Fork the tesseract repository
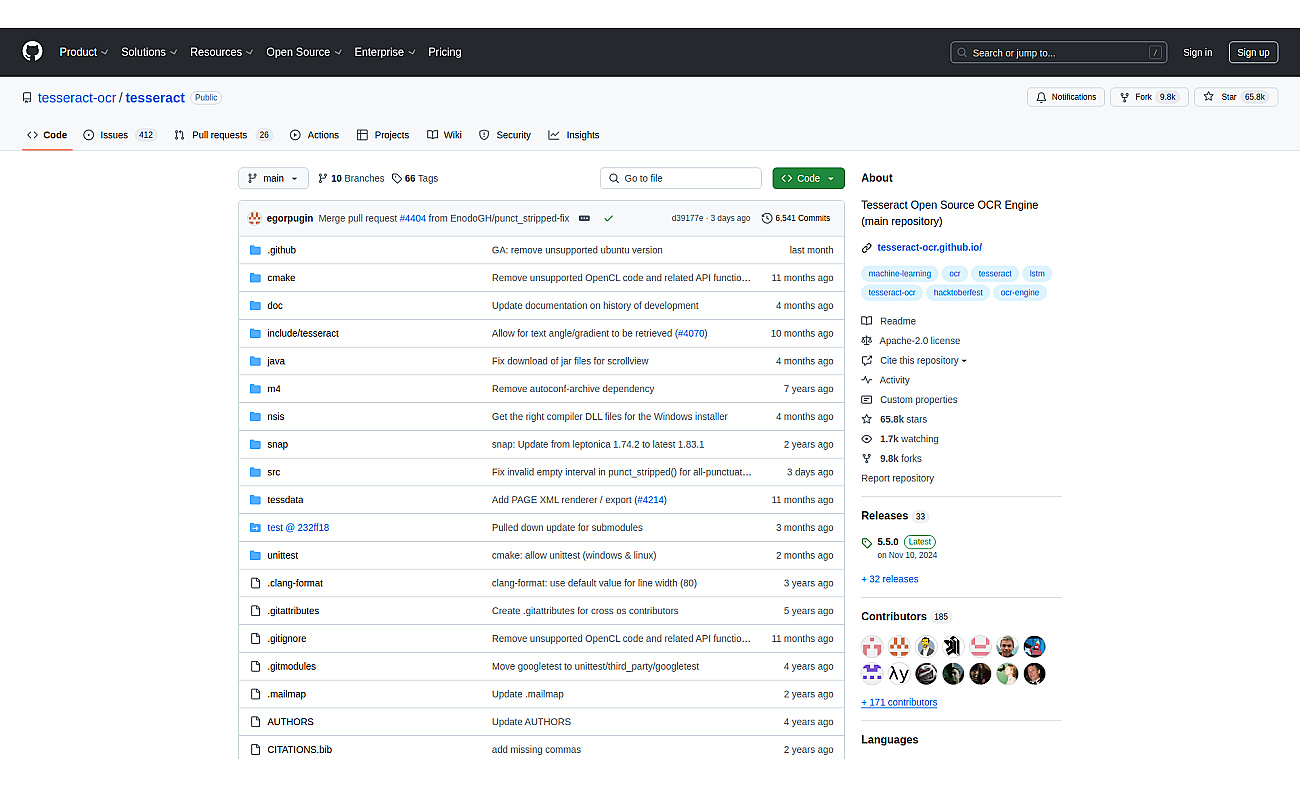This screenshot has width=1300, height=788. pyautogui.click(x=1149, y=97)
